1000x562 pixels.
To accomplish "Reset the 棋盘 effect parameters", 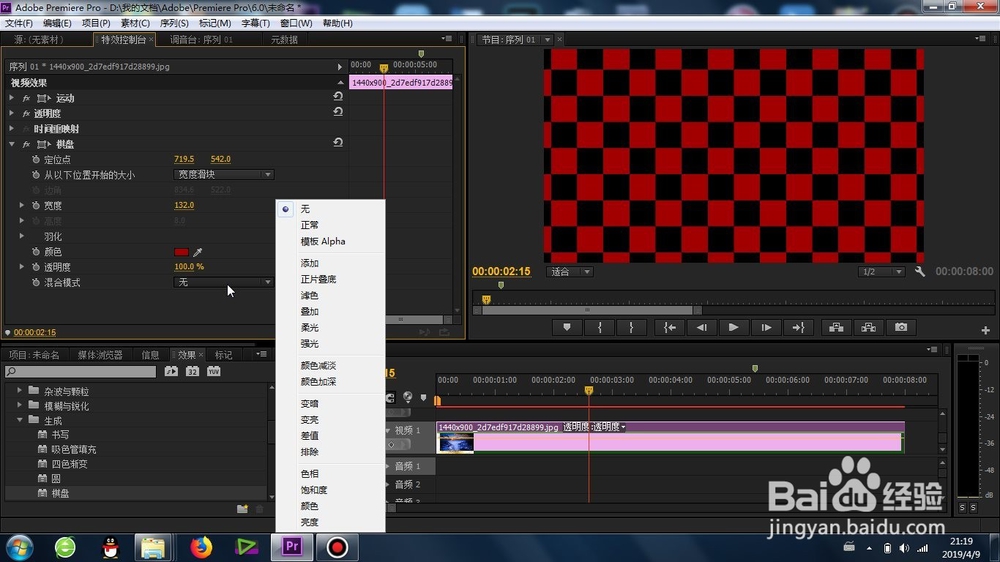I will 338,143.
